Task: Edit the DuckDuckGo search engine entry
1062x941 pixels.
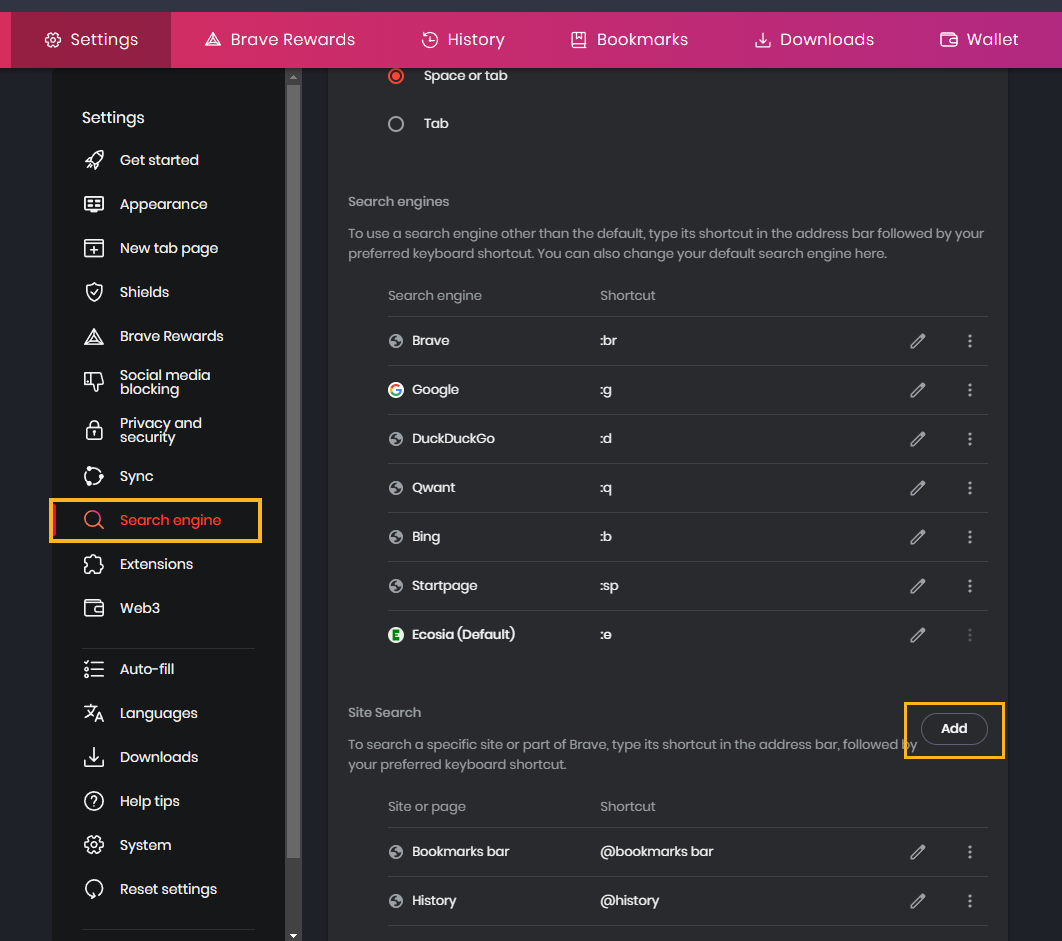Action: tap(917, 439)
